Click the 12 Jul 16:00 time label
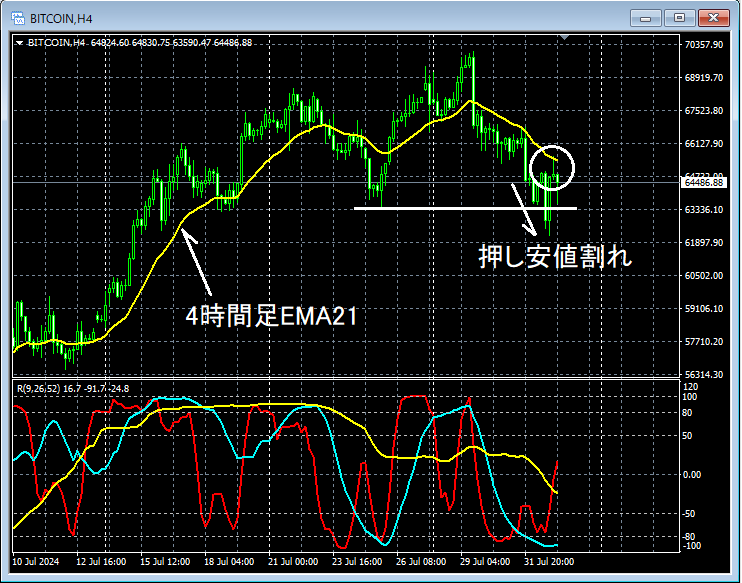This screenshot has height=583, width=742. tap(101, 562)
